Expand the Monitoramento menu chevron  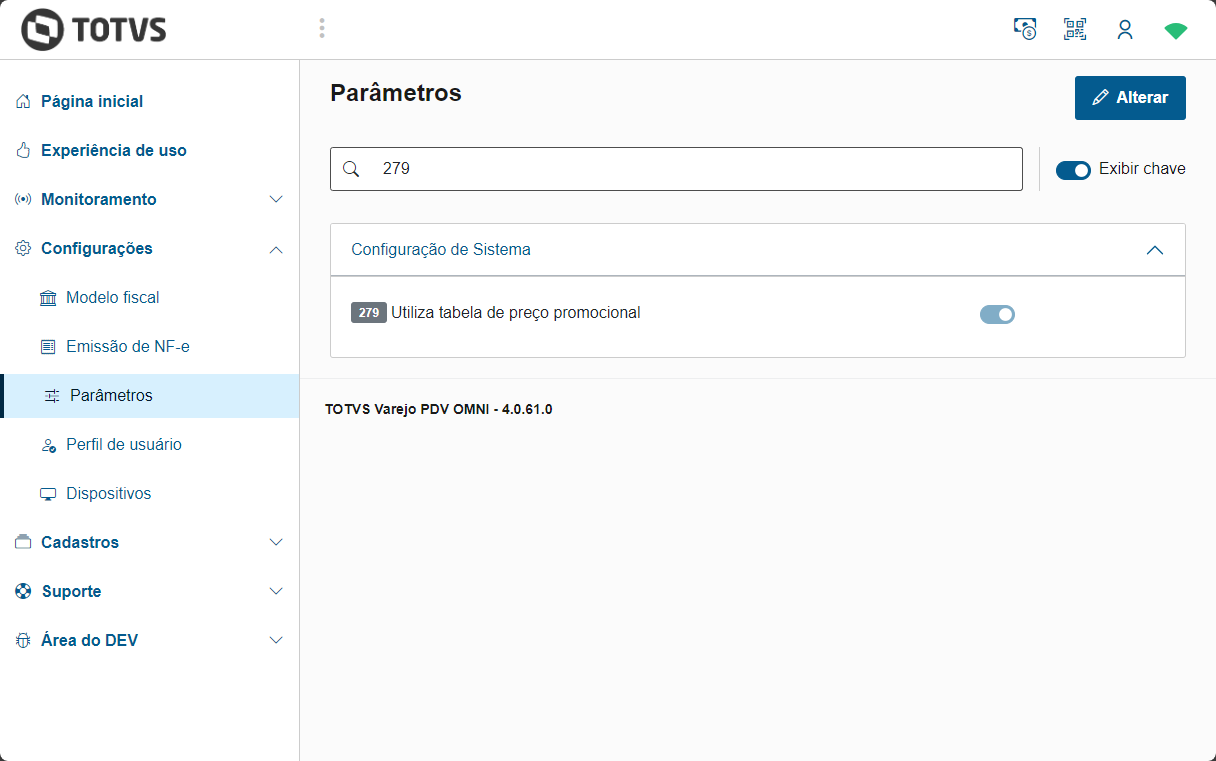[x=277, y=199]
